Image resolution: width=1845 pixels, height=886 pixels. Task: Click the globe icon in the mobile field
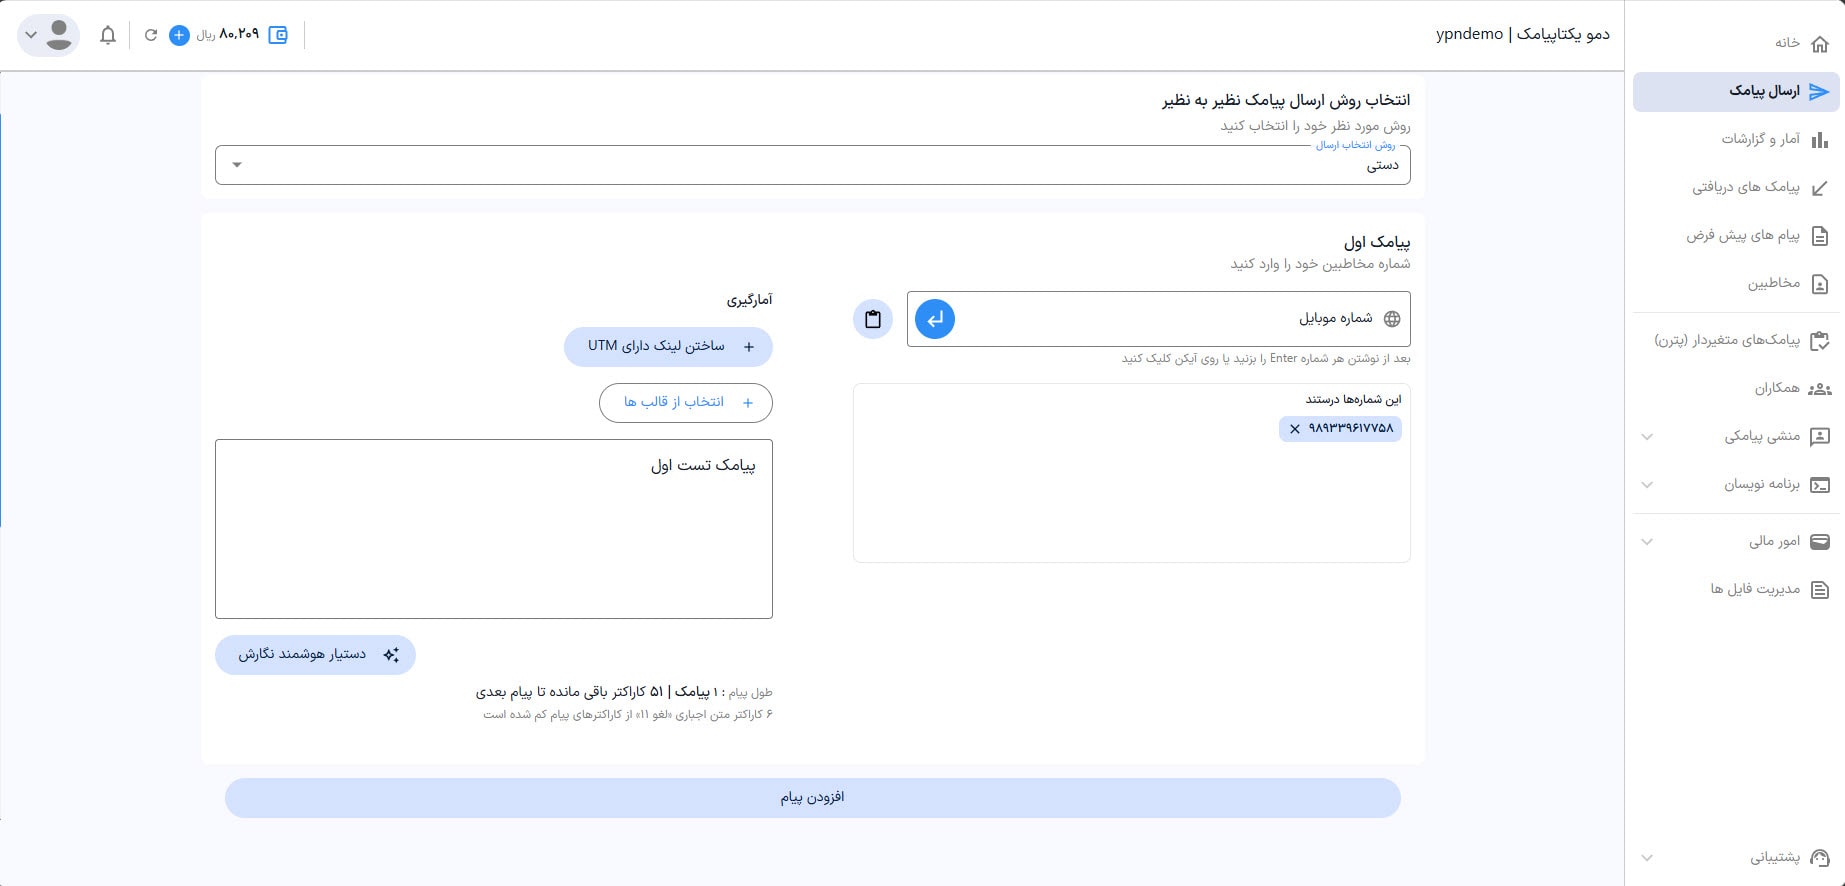click(1391, 319)
